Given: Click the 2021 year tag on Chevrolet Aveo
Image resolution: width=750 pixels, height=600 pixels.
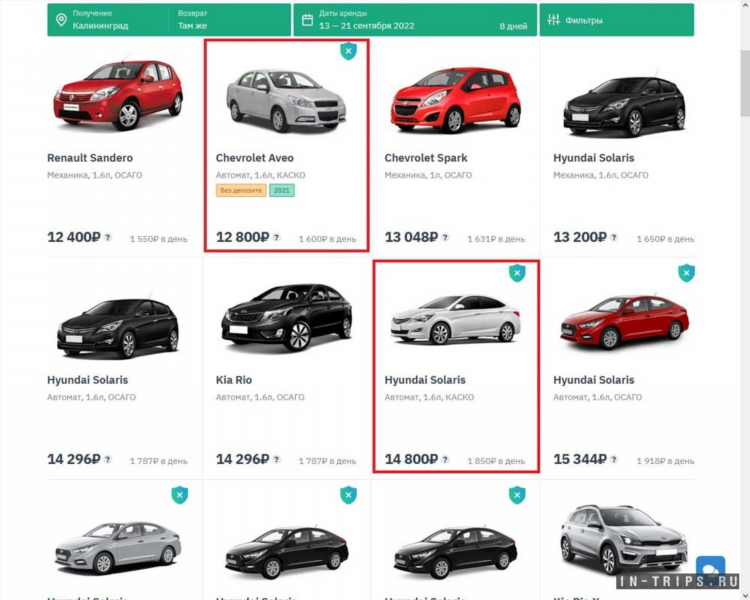Looking at the screenshot, I should click(282, 190).
